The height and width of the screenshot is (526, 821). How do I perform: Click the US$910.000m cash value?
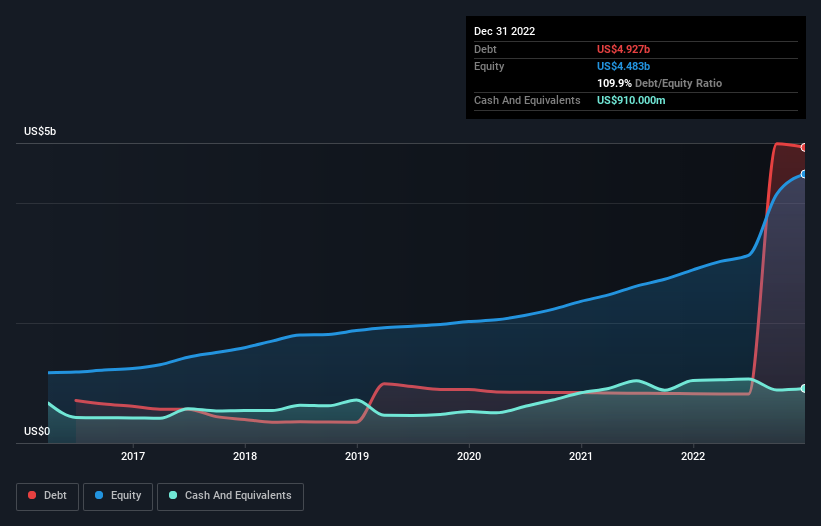click(631, 100)
